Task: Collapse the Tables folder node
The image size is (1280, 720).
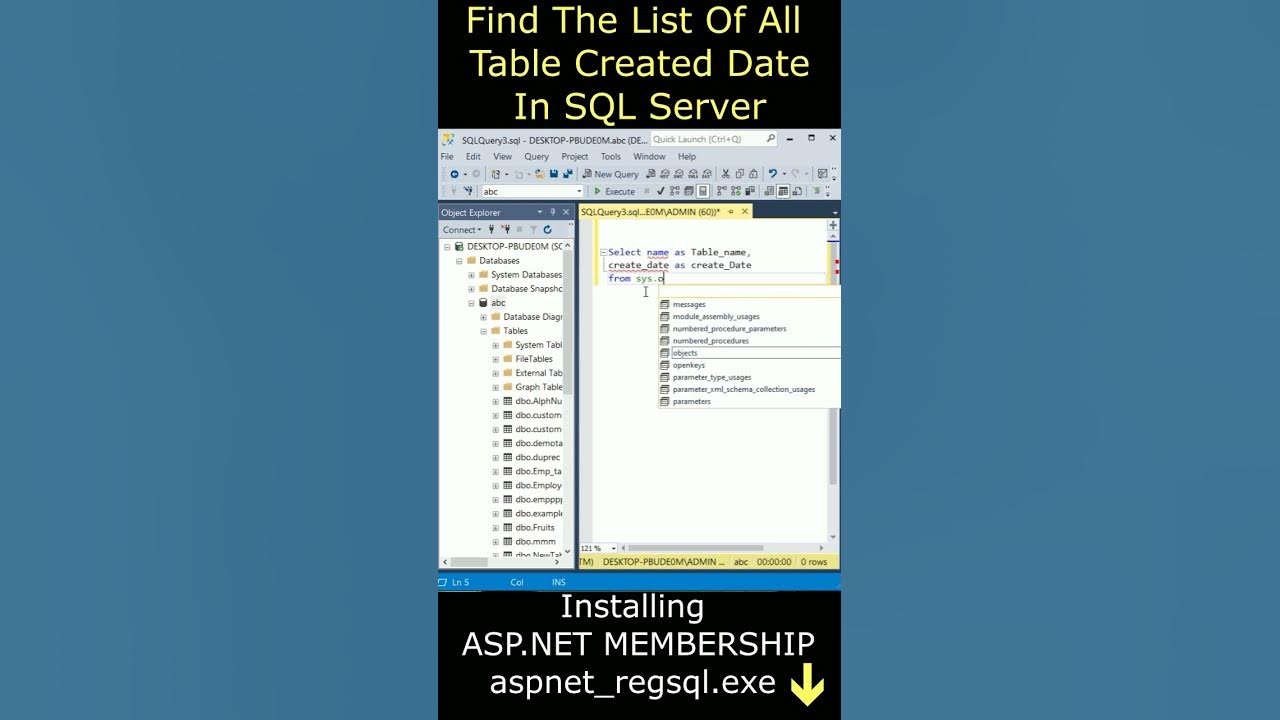Action: pyautogui.click(x=483, y=331)
